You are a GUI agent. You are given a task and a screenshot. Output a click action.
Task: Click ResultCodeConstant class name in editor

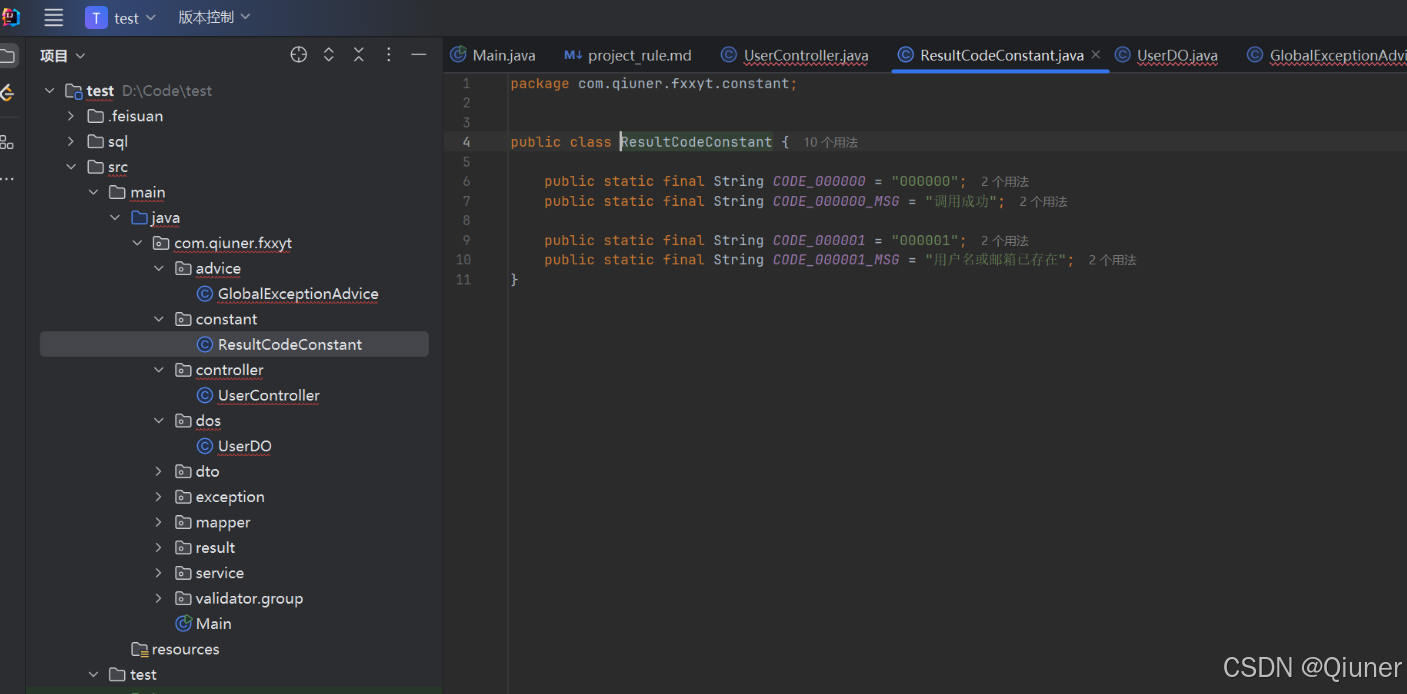point(696,142)
